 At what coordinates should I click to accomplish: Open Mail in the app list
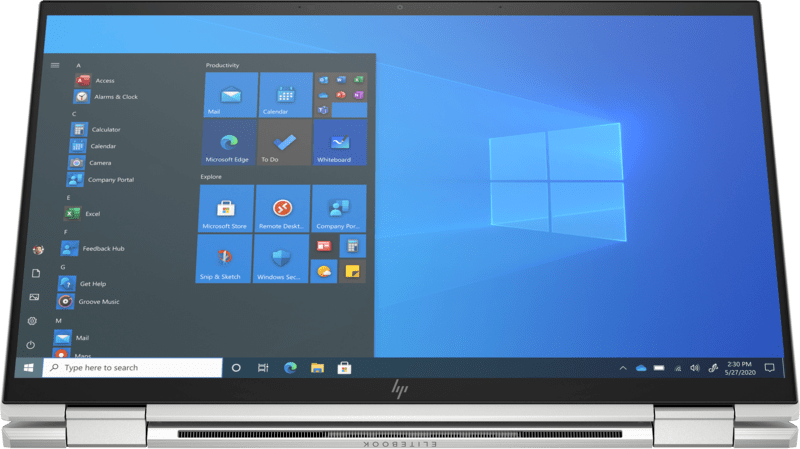72,338
